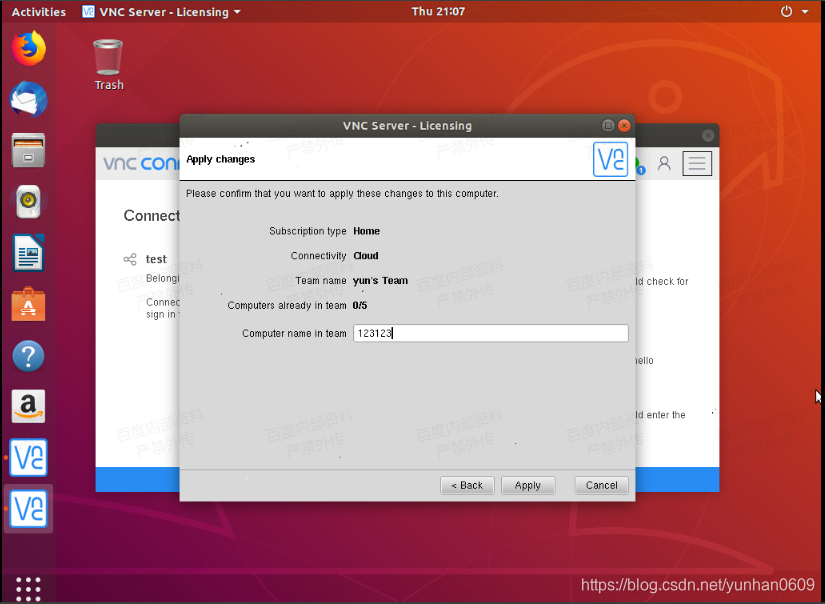Launch Thunderbird mail from the dock
Viewport: 825px width, 604px height.
tap(28, 99)
